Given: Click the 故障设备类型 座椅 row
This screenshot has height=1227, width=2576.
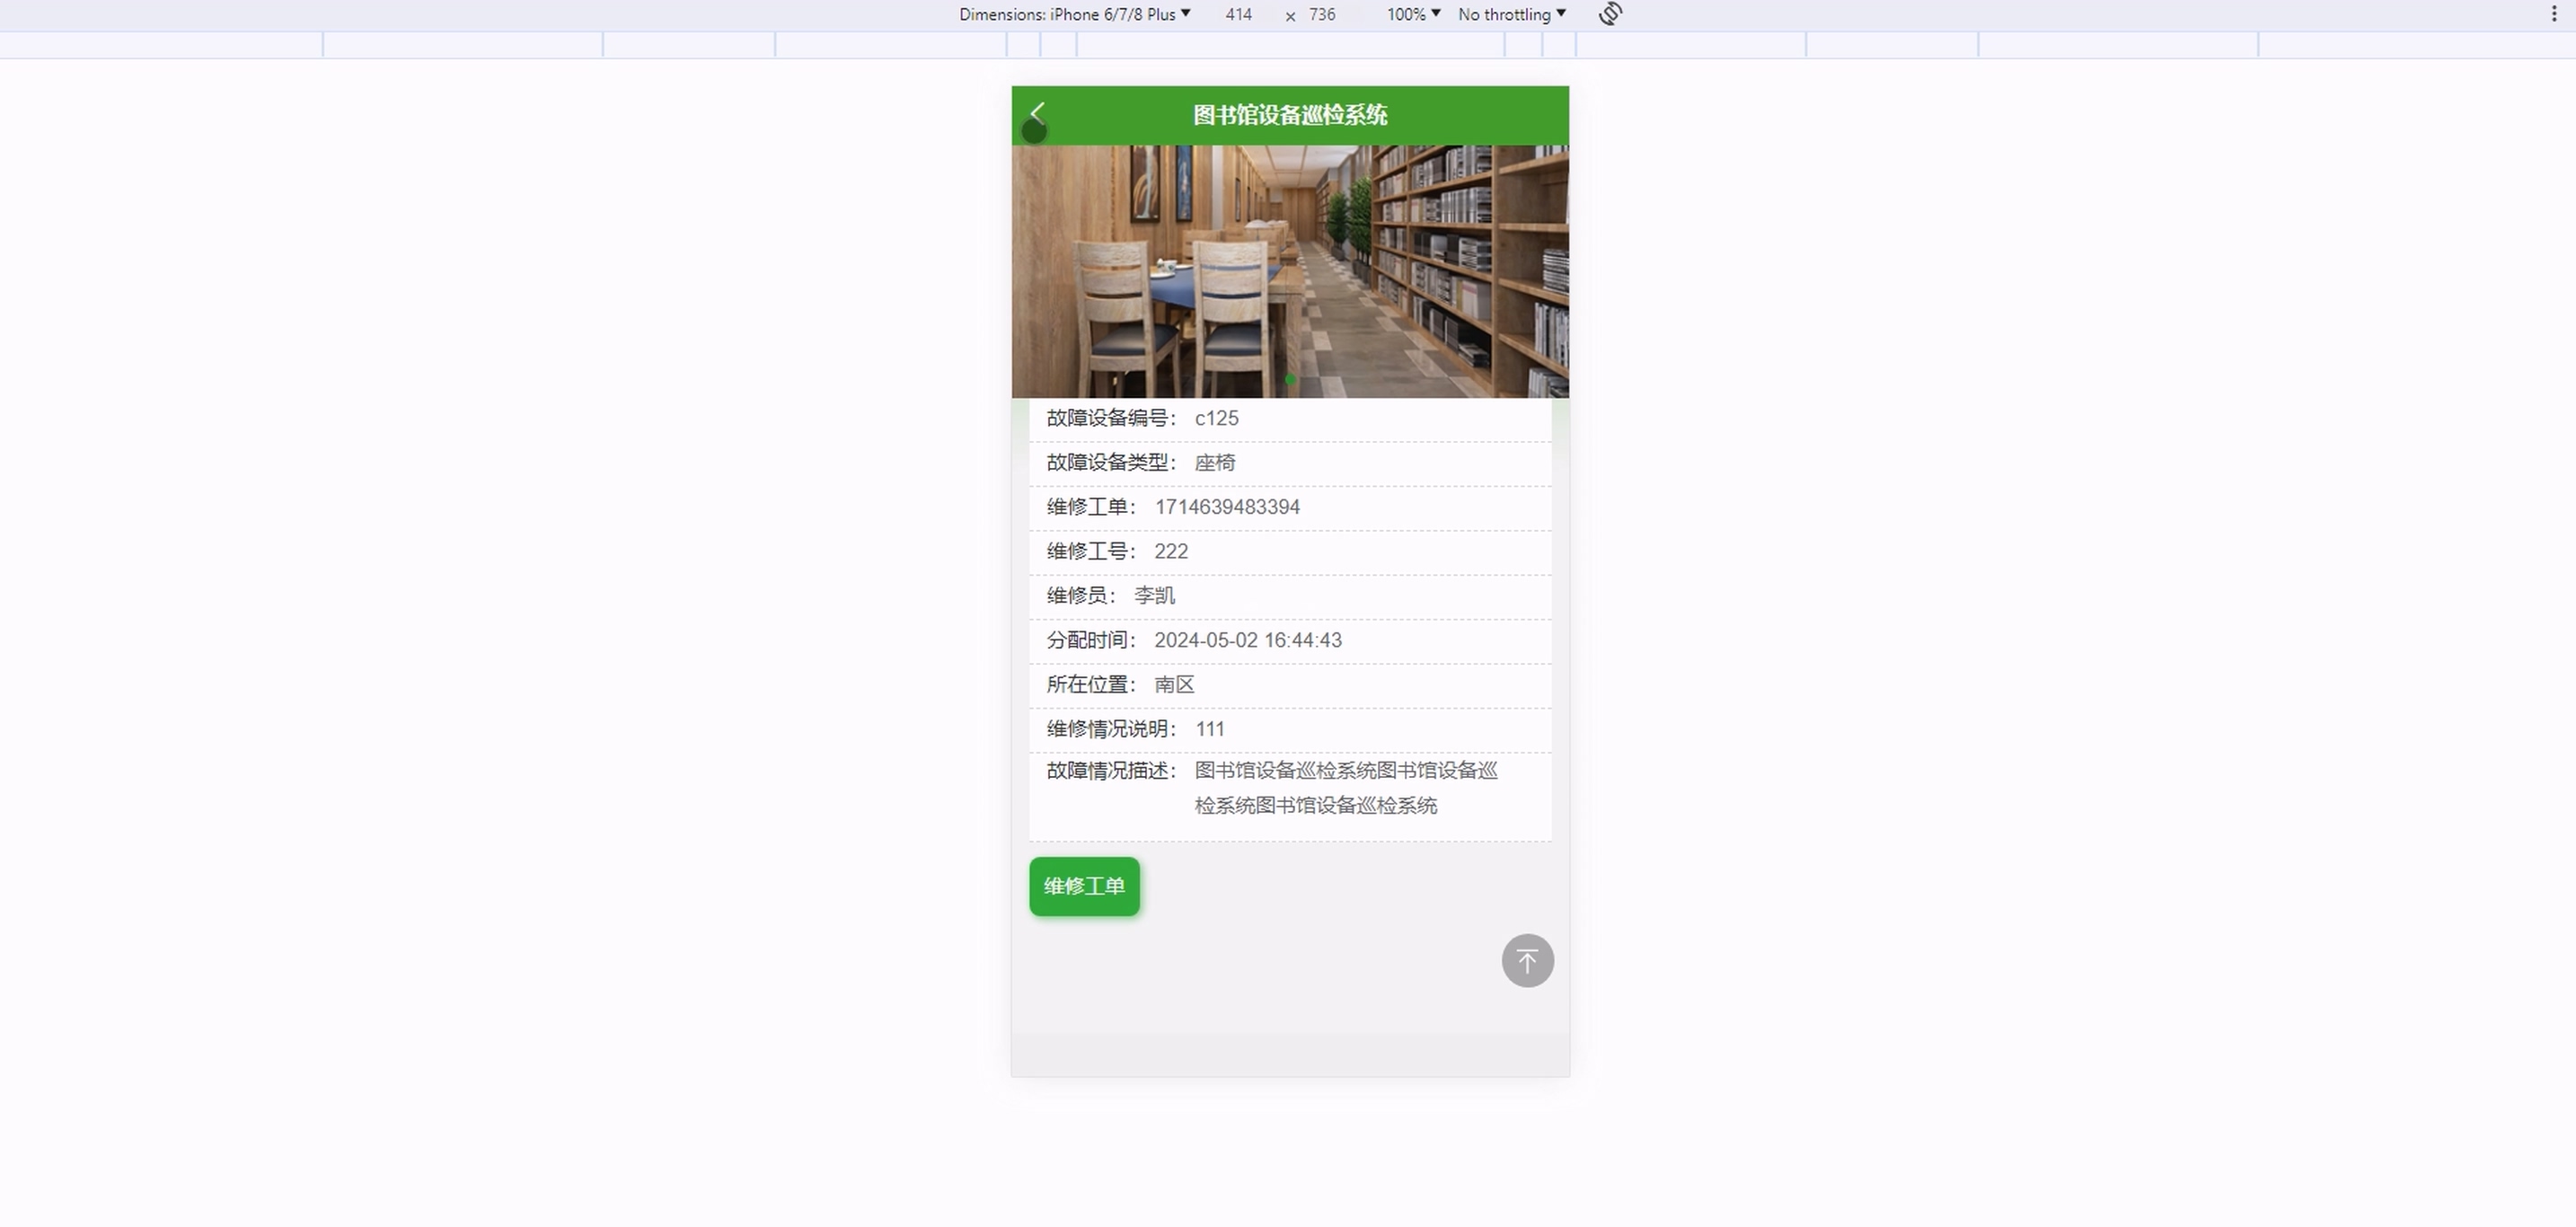Looking at the screenshot, I should pos(1290,463).
